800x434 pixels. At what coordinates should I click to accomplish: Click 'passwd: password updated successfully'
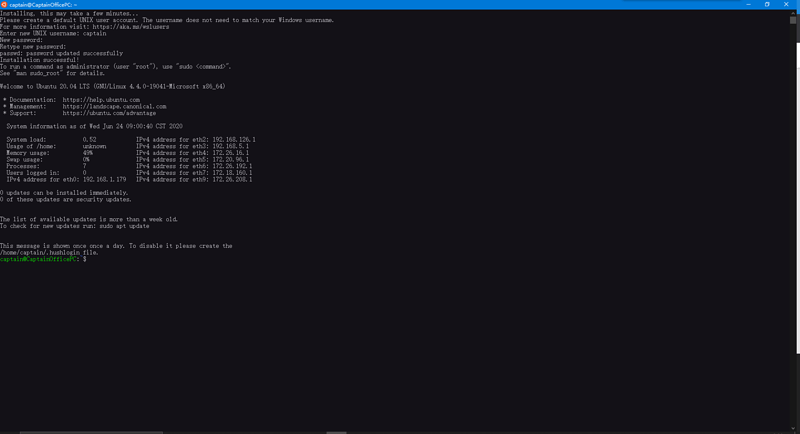[61, 54]
